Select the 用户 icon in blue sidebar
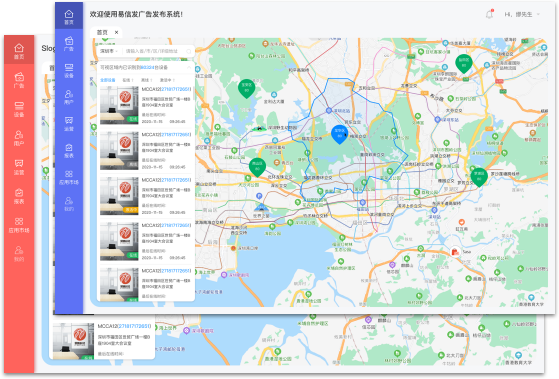 69,94
